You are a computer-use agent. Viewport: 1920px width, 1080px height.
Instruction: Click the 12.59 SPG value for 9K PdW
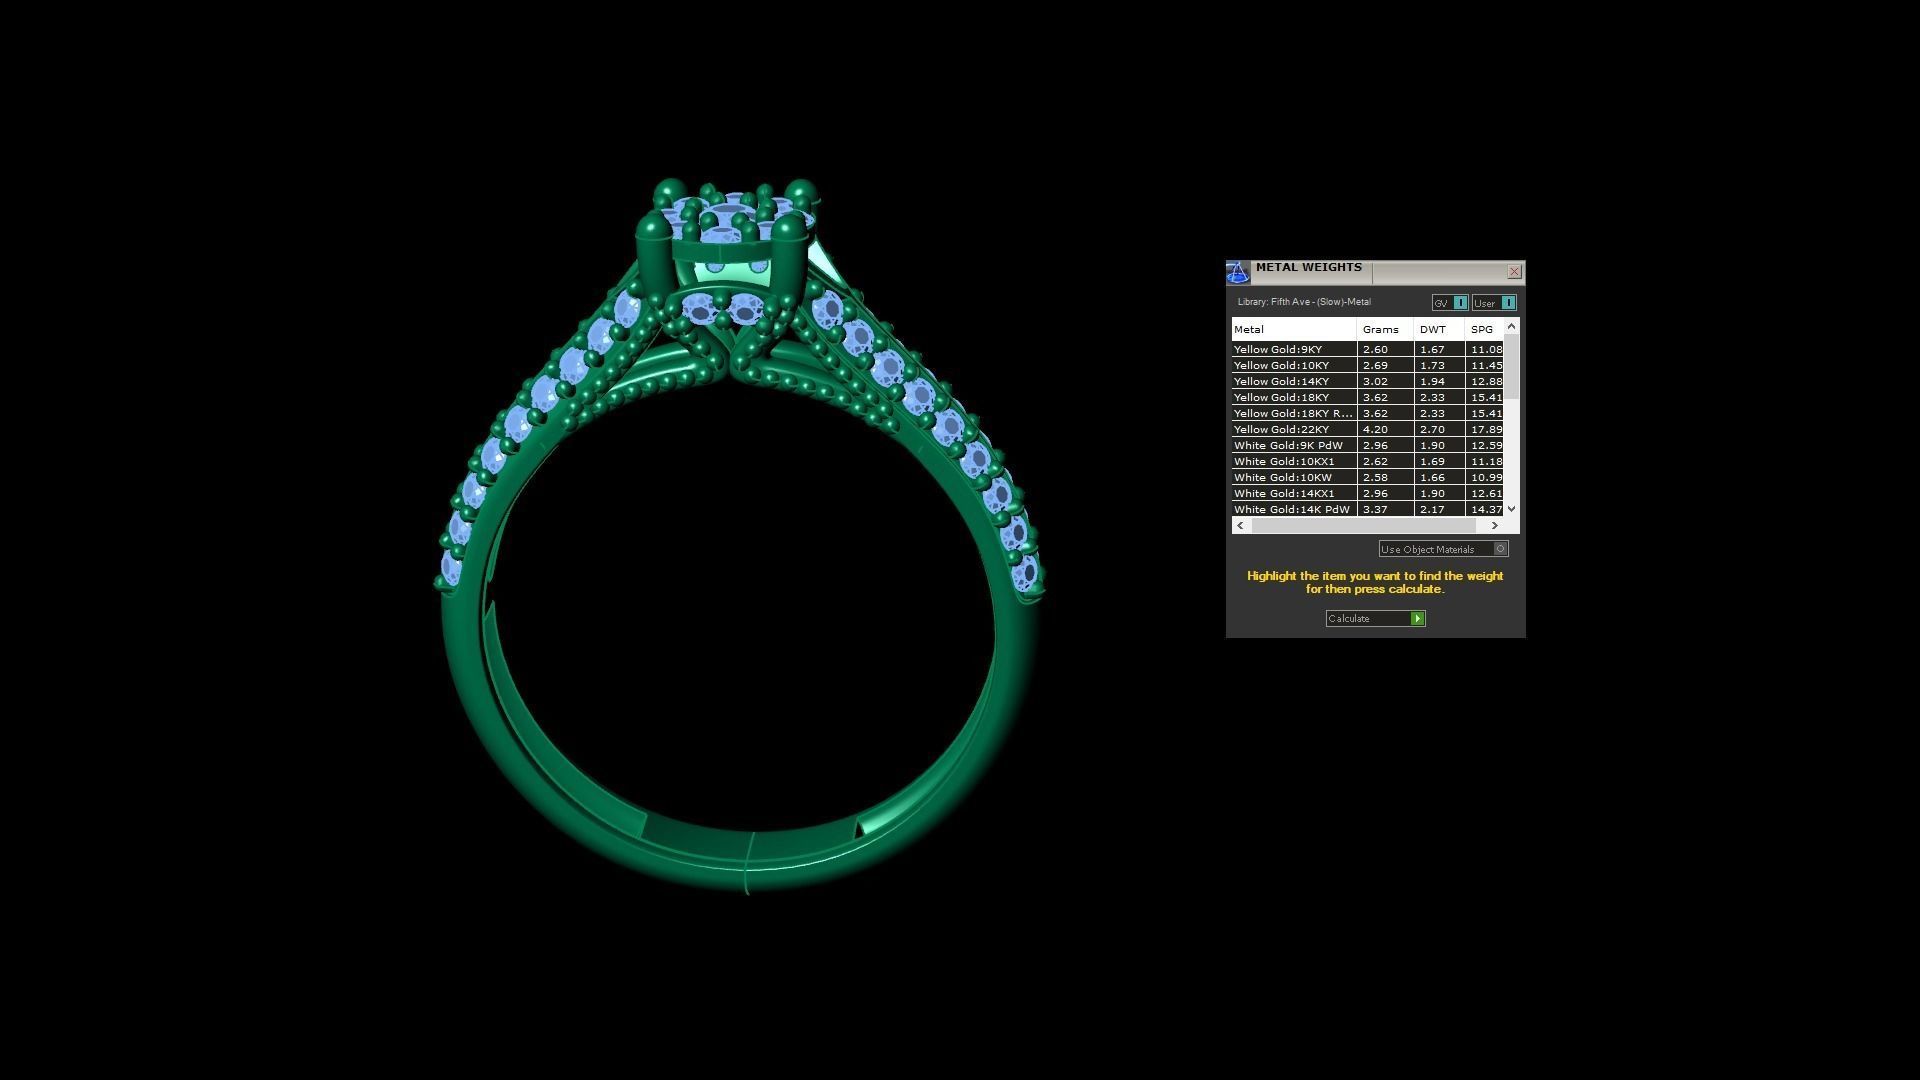click(x=1486, y=445)
